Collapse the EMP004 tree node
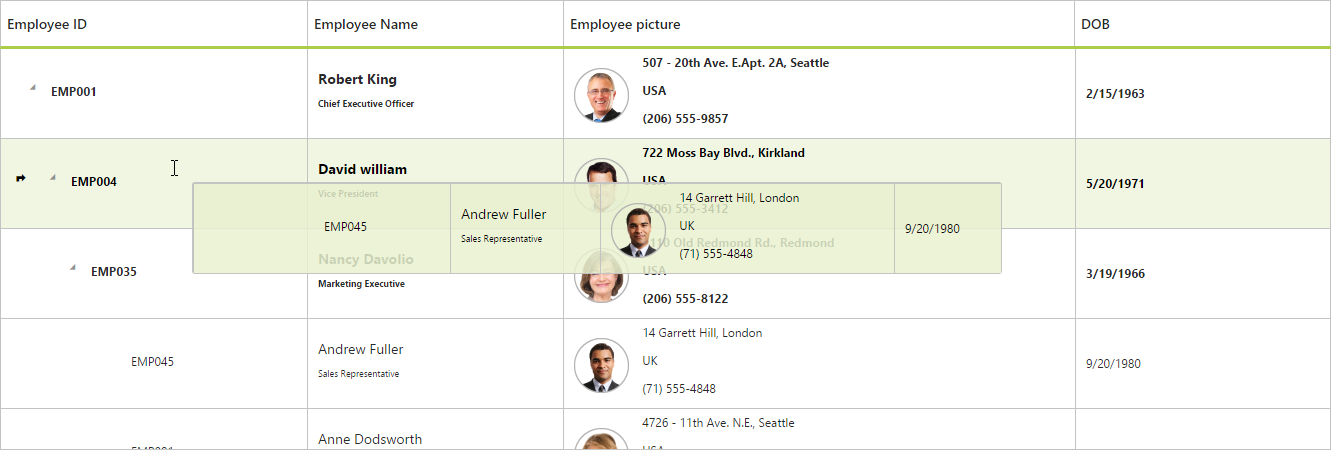Viewport: 1331px width, 450px height. tap(52, 178)
